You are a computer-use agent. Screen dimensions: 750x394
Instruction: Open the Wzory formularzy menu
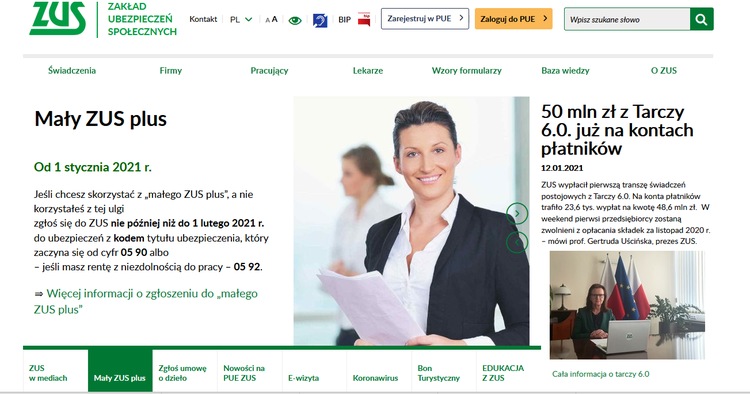point(466,70)
